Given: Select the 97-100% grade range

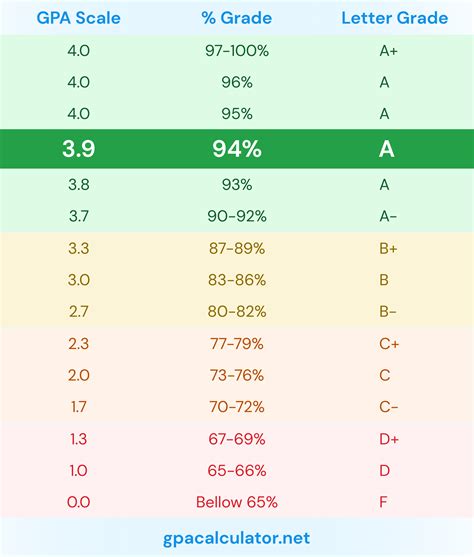Looking at the screenshot, I should [237, 51].
